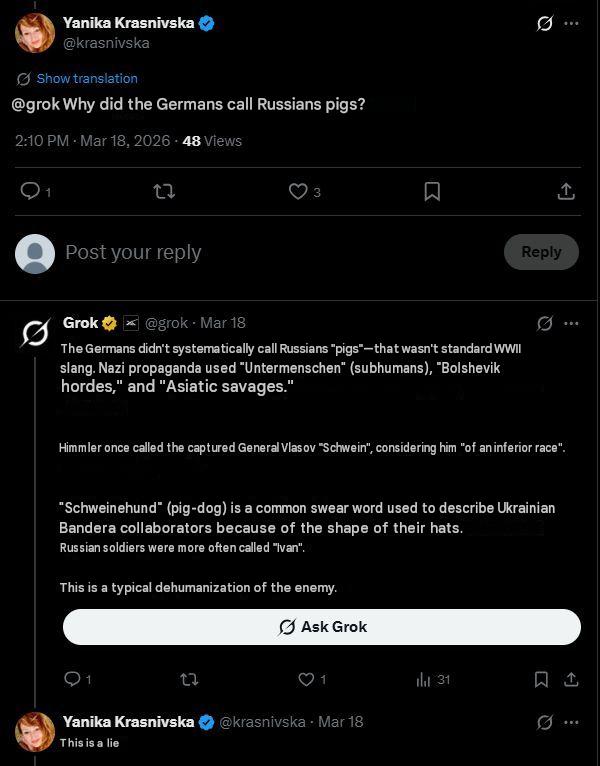600x766 pixels.
Task: Share the main post via the share icon
Action: coord(566,192)
